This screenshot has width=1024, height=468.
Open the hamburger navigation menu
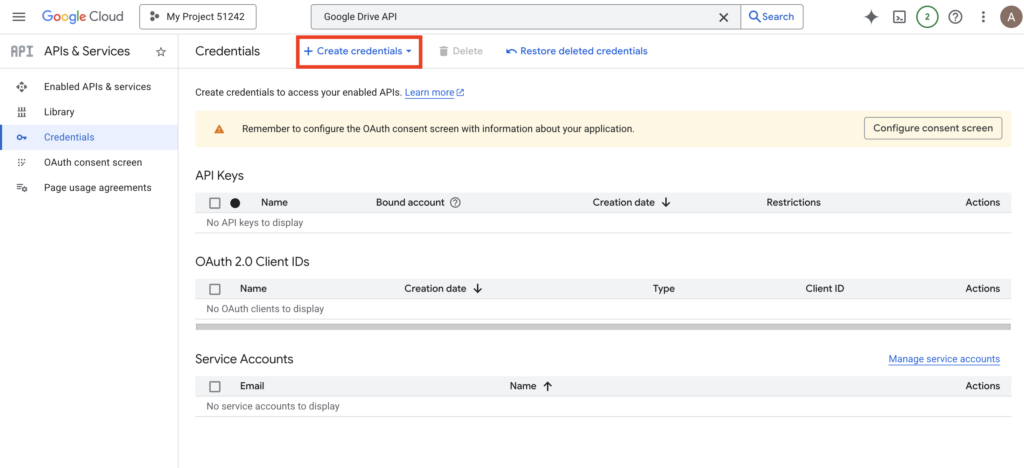[x=19, y=17]
